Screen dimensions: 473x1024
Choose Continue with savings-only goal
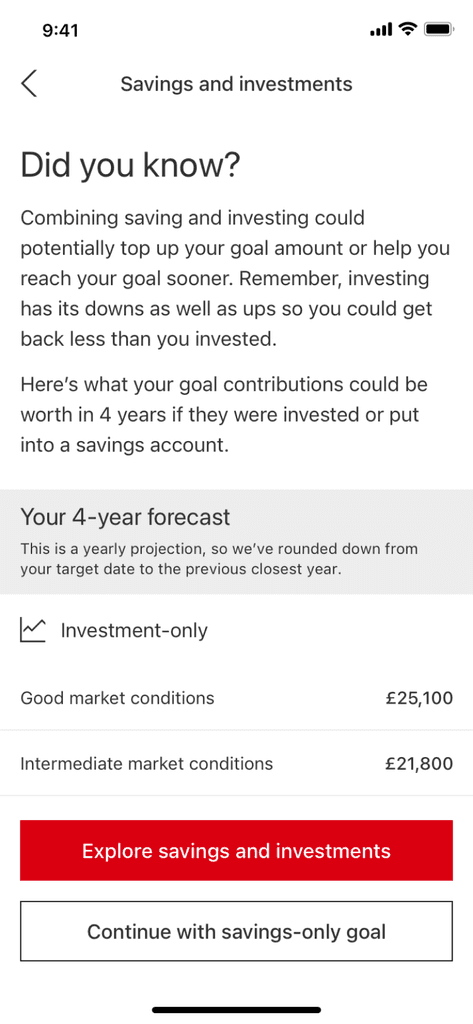pyautogui.click(x=236, y=931)
